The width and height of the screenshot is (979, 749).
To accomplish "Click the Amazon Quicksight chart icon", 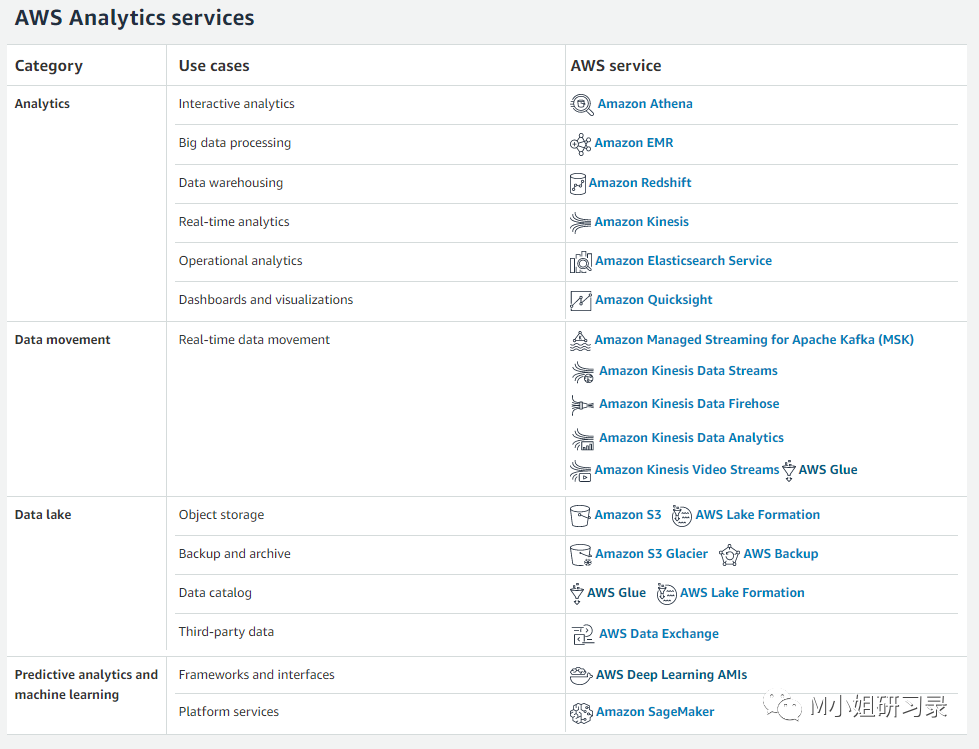I will pyautogui.click(x=581, y=300).
